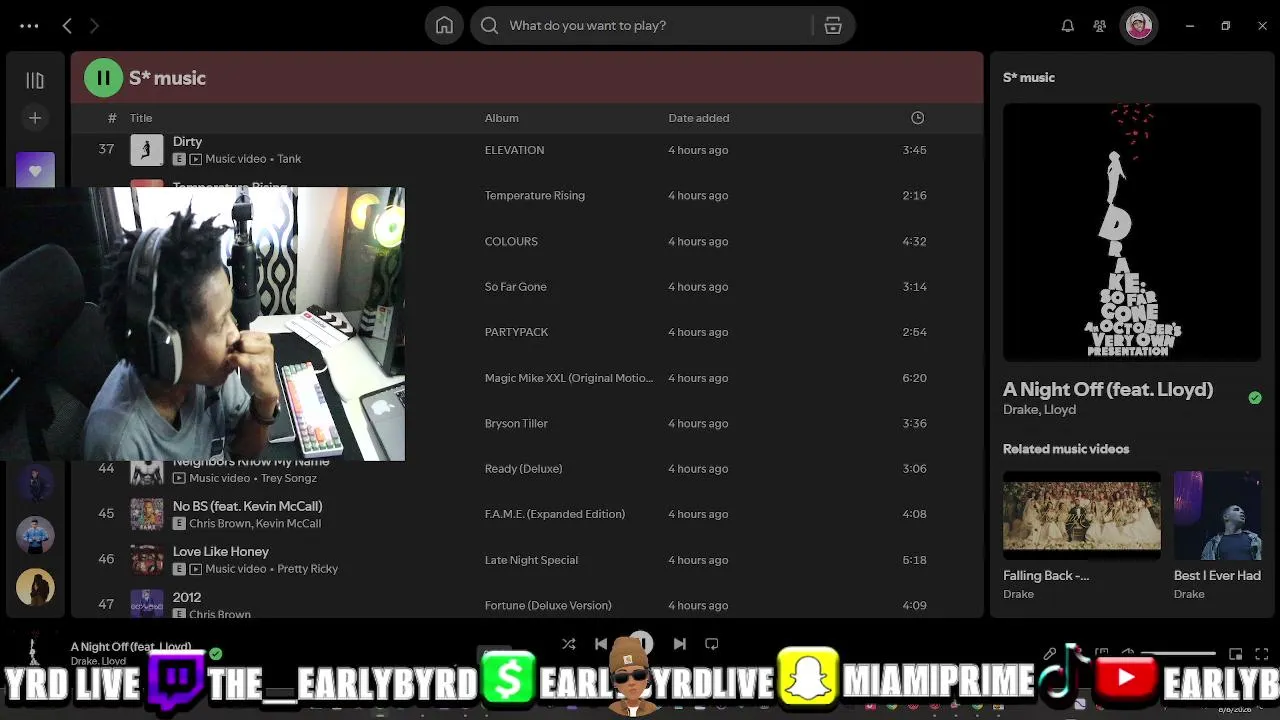This screenshot has height=720, width=1280.
Task: Open "A Night Off (feat. Lloyd)" title in sidebar
Action: [1108, 390]
